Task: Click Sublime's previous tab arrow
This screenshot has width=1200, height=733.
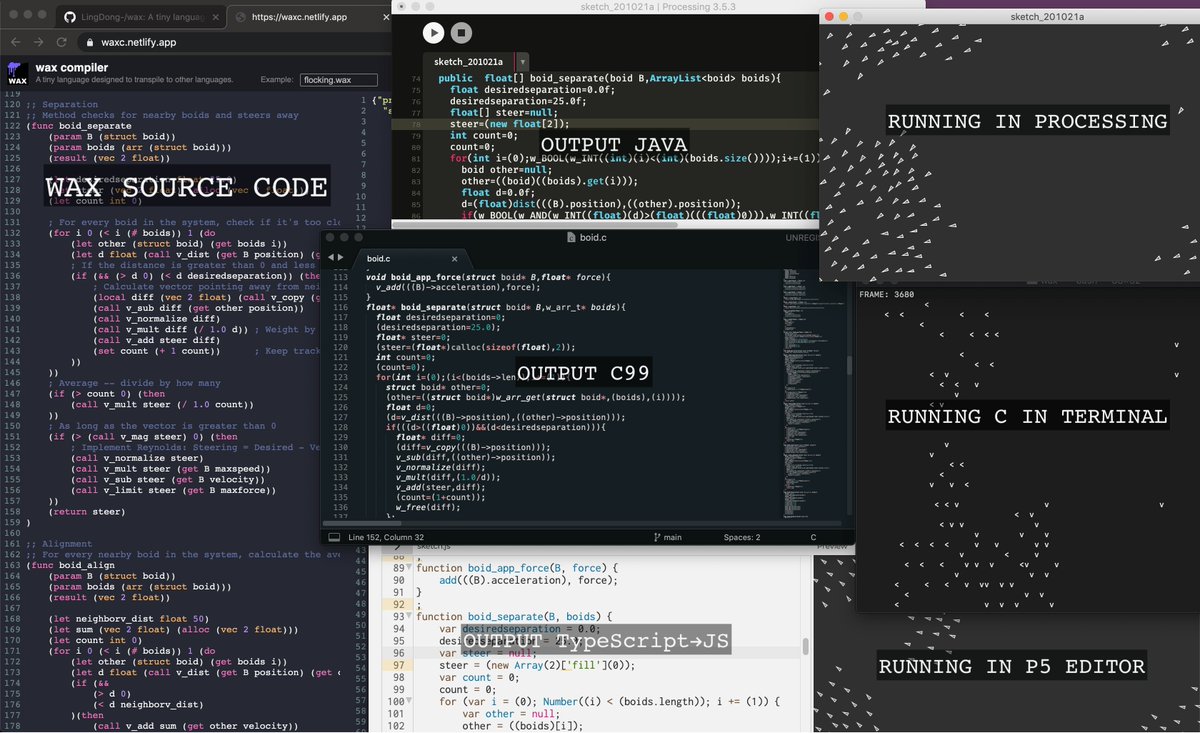Action: [x=332, y=258]
